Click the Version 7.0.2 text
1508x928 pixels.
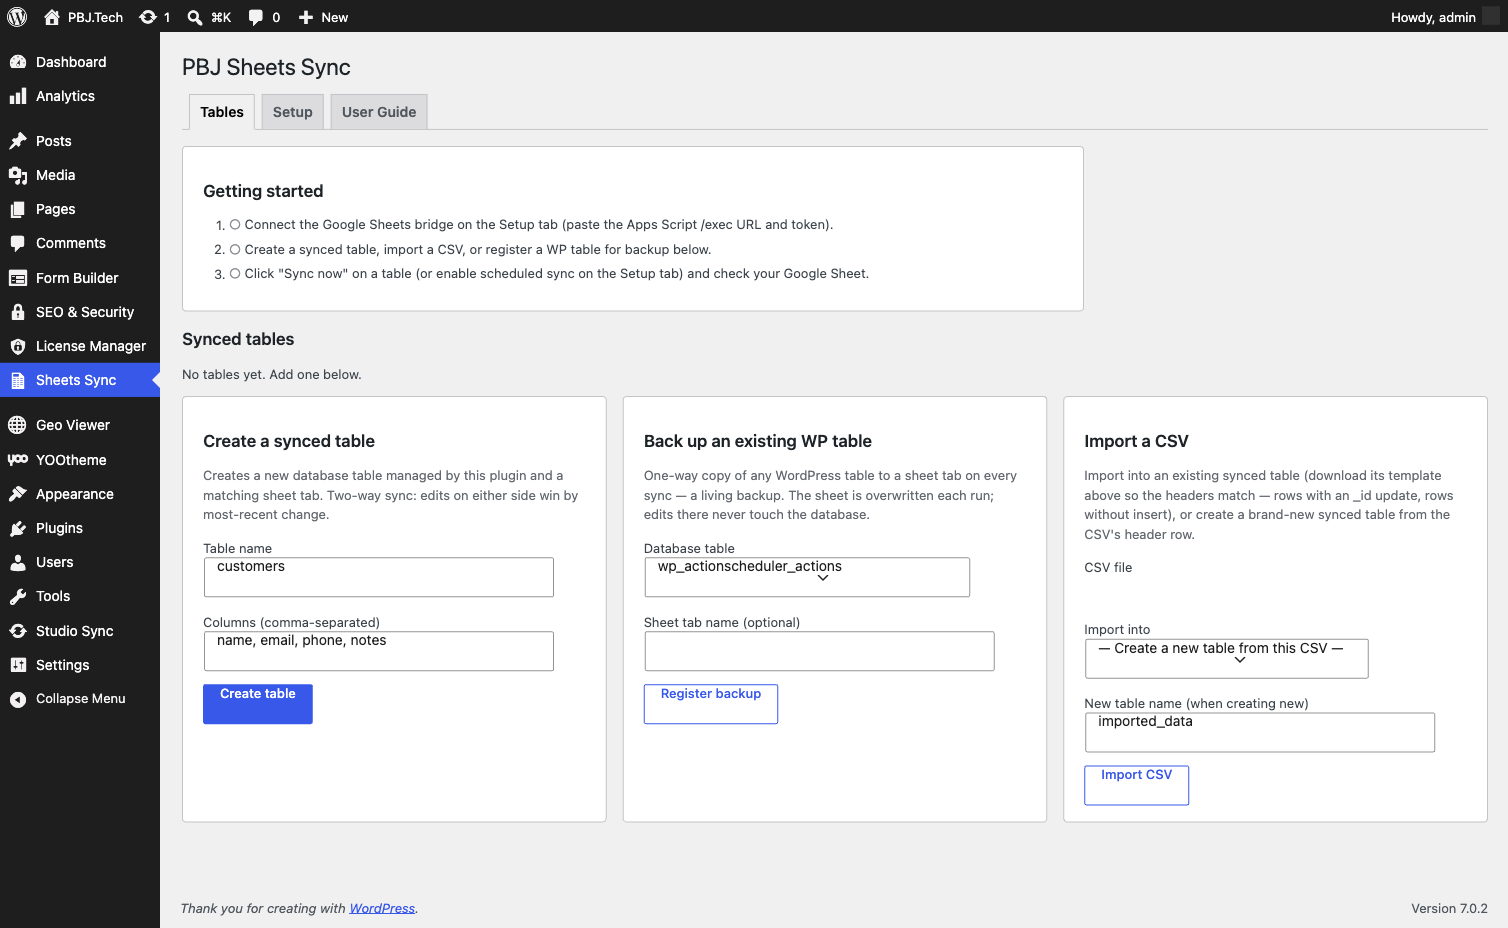pos(1449,908)
